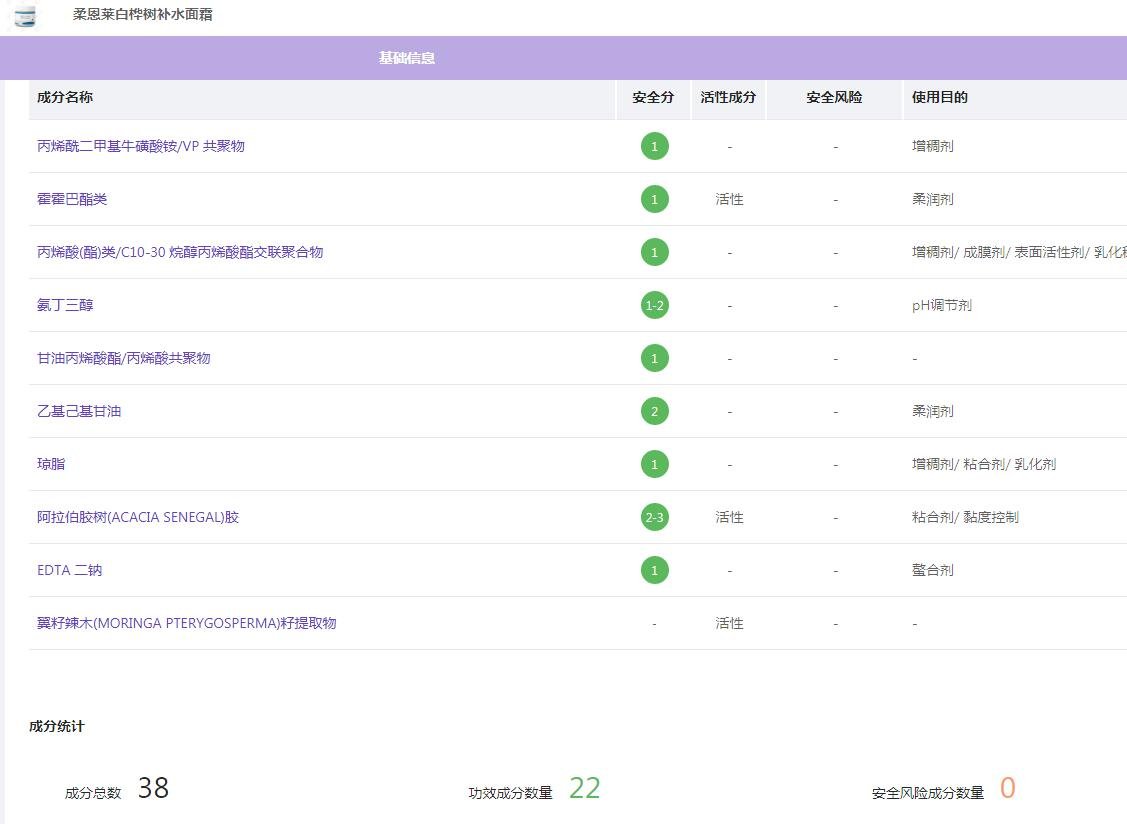Viewport: 1127px width, 824px height.
Task: Open the 翼籽辣木 MORINGA PTERYGOSPERMA extract link
Action: coord(187,623)
